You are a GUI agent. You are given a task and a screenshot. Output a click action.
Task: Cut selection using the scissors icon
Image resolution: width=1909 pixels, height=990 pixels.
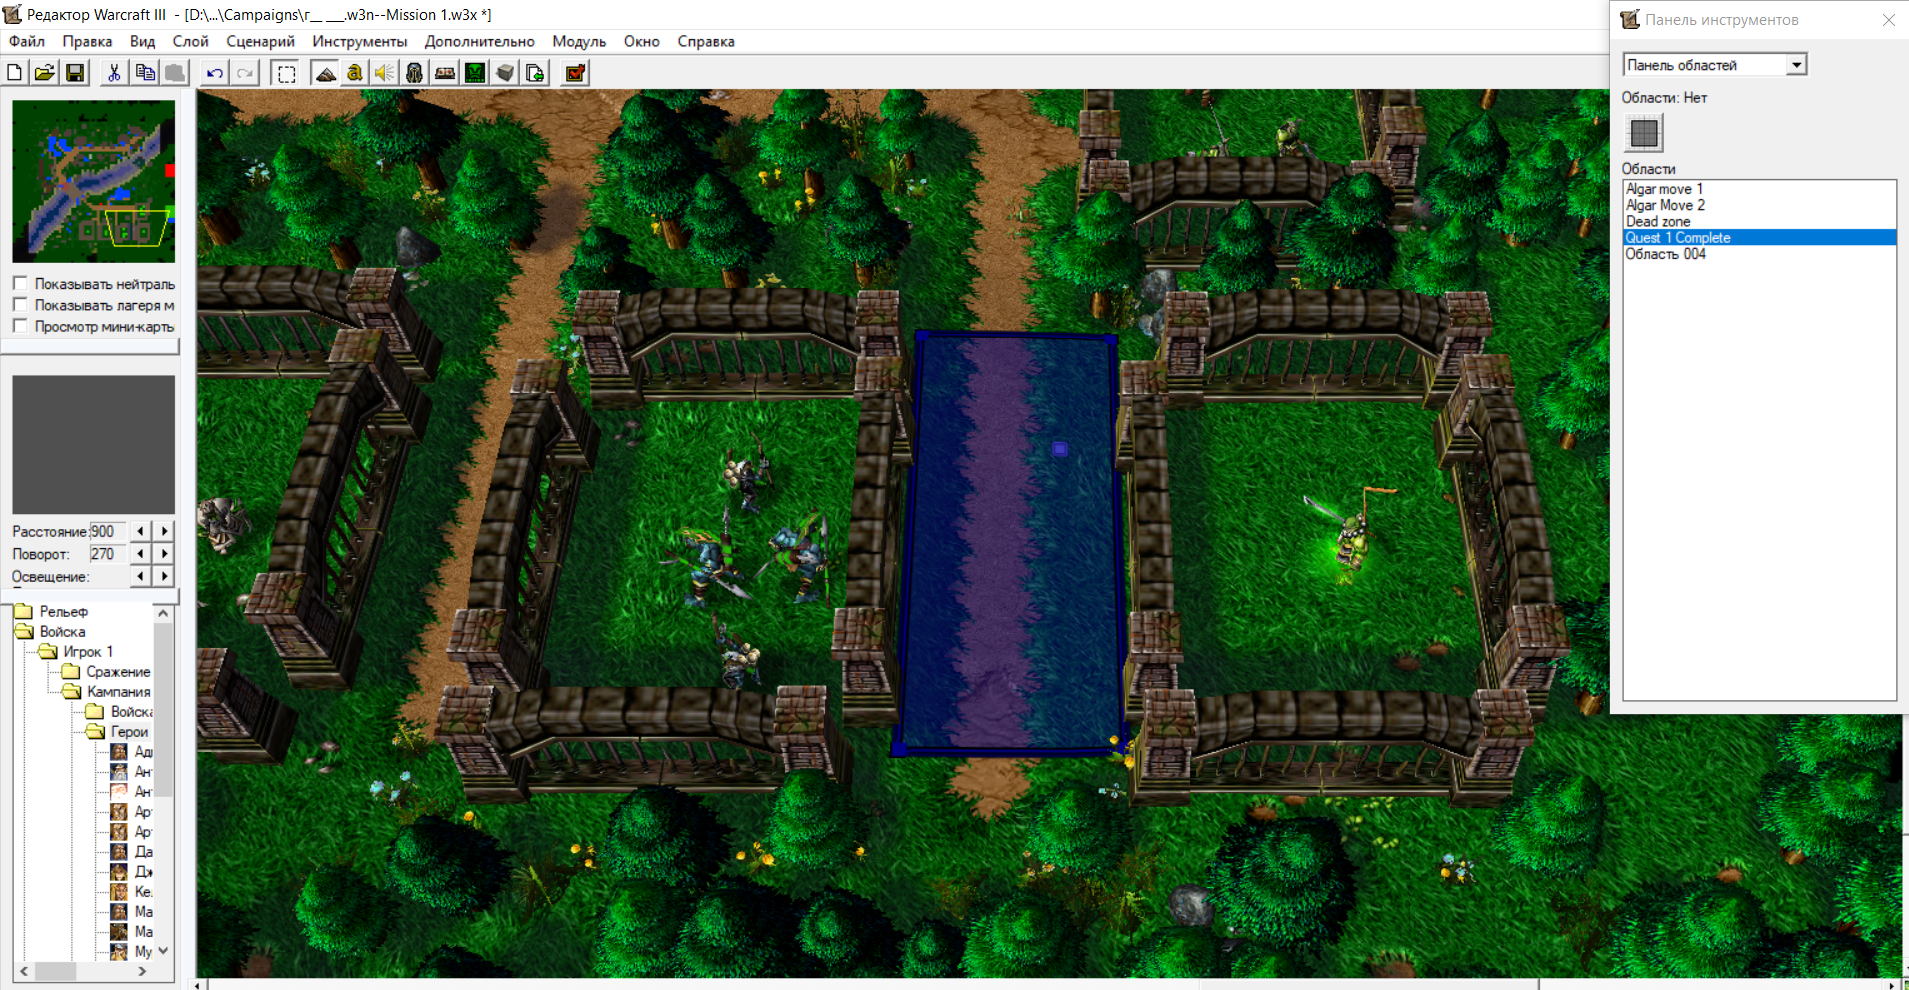[x=114, y=73]
